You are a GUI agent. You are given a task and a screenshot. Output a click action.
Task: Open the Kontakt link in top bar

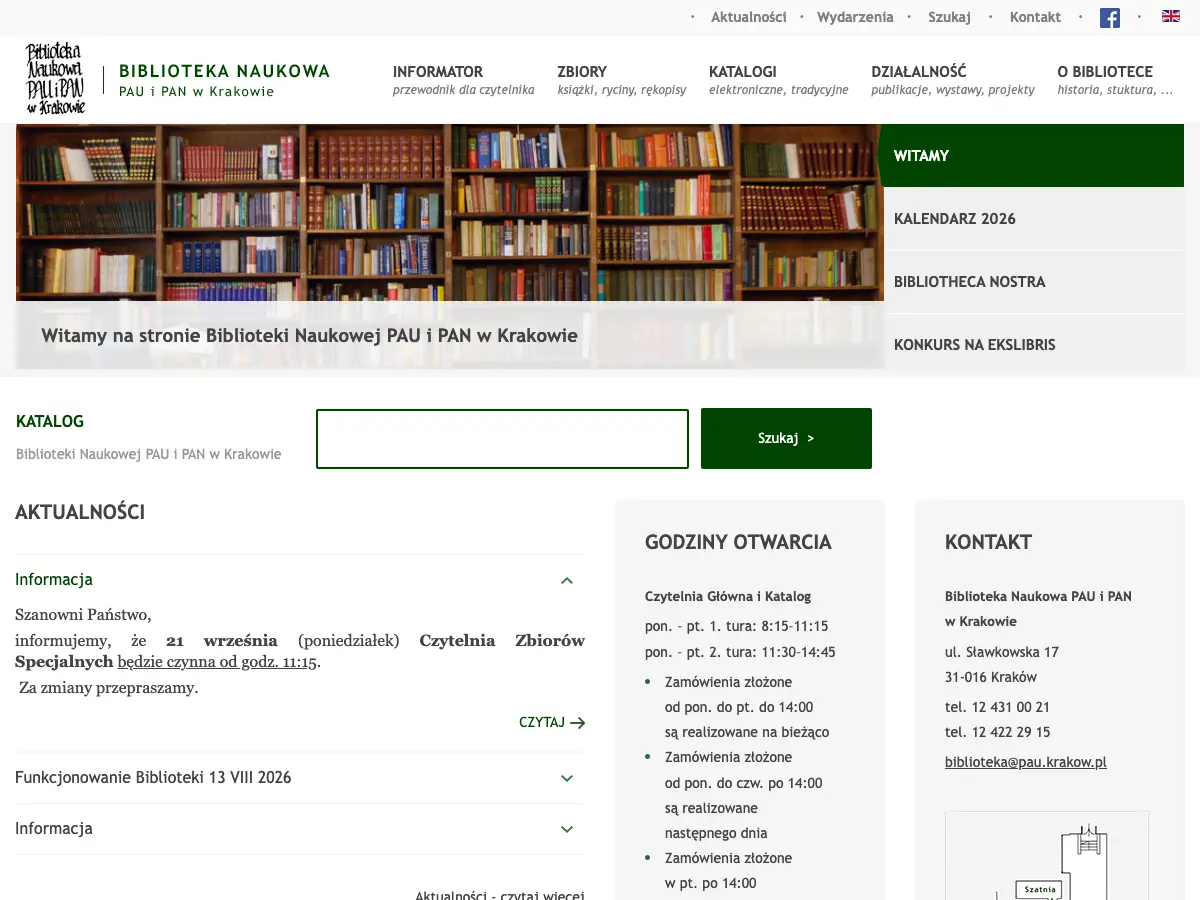1035,17
